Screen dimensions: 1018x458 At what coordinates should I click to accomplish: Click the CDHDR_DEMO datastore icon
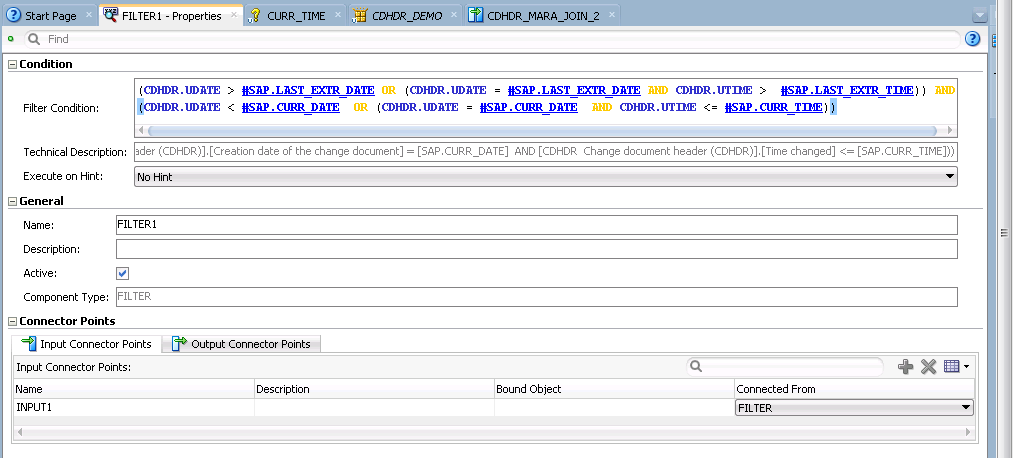point(360,16)
